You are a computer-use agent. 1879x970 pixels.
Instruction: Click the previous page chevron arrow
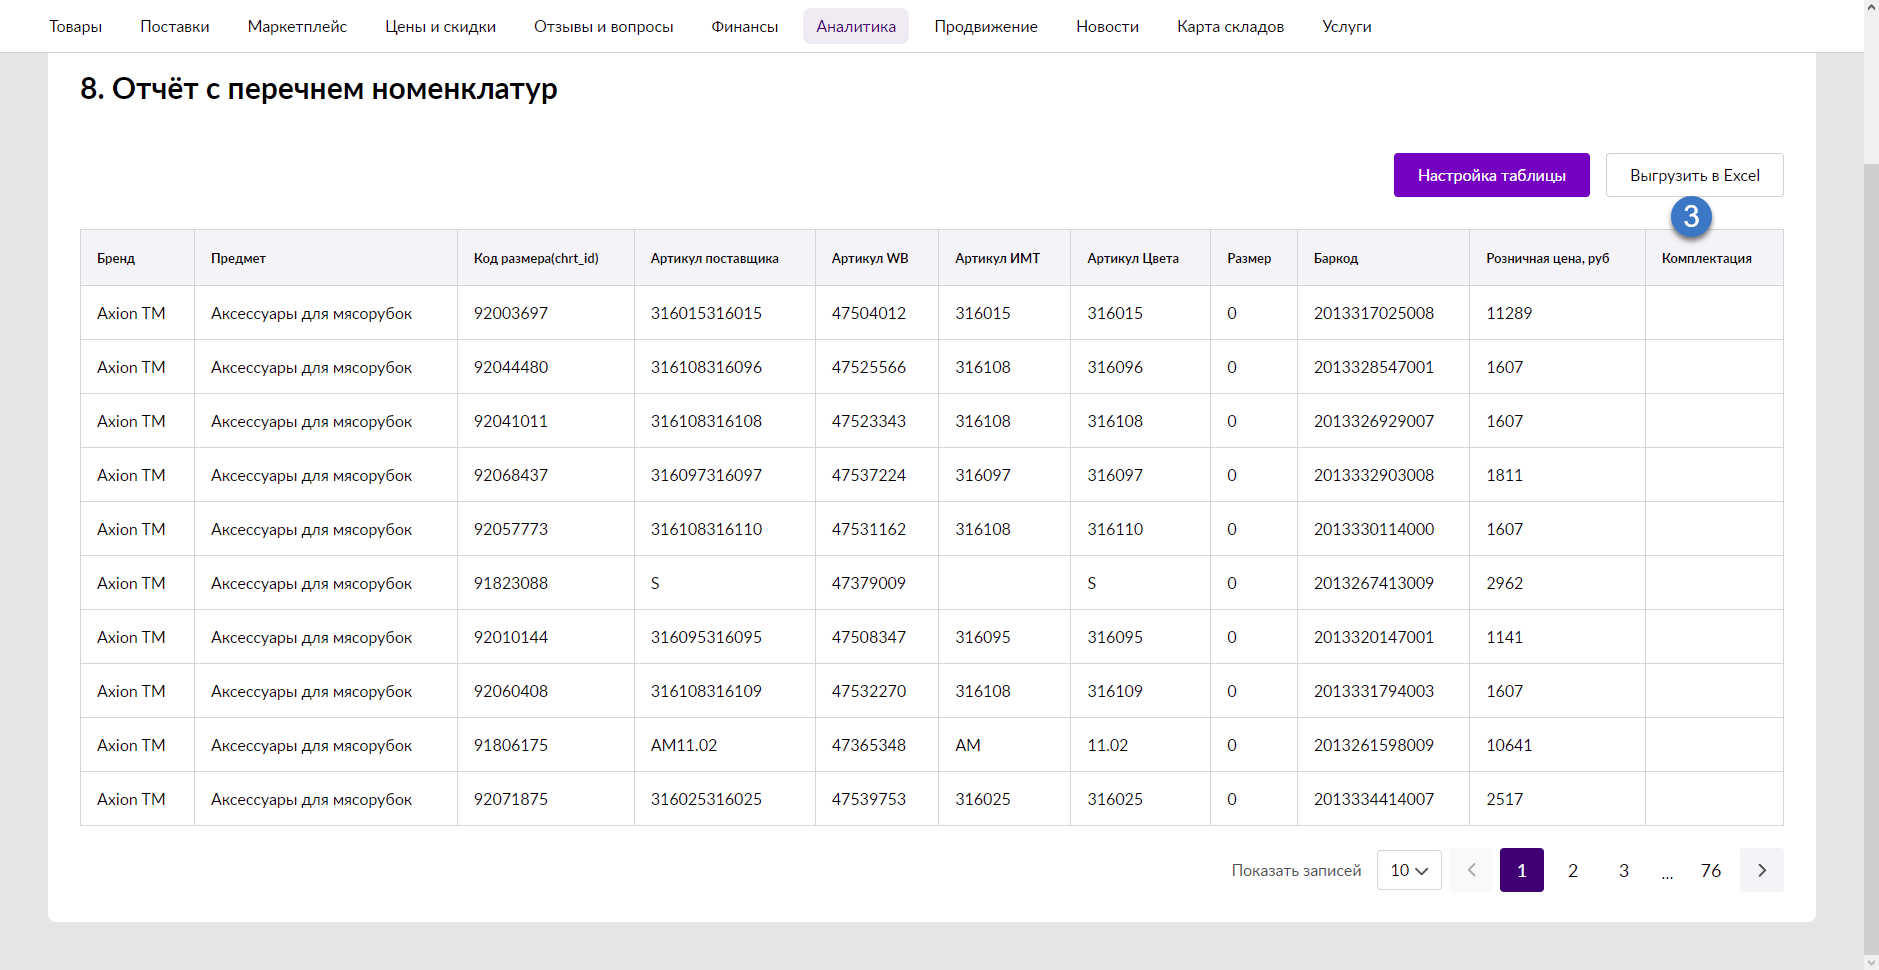click(1471, 870)
